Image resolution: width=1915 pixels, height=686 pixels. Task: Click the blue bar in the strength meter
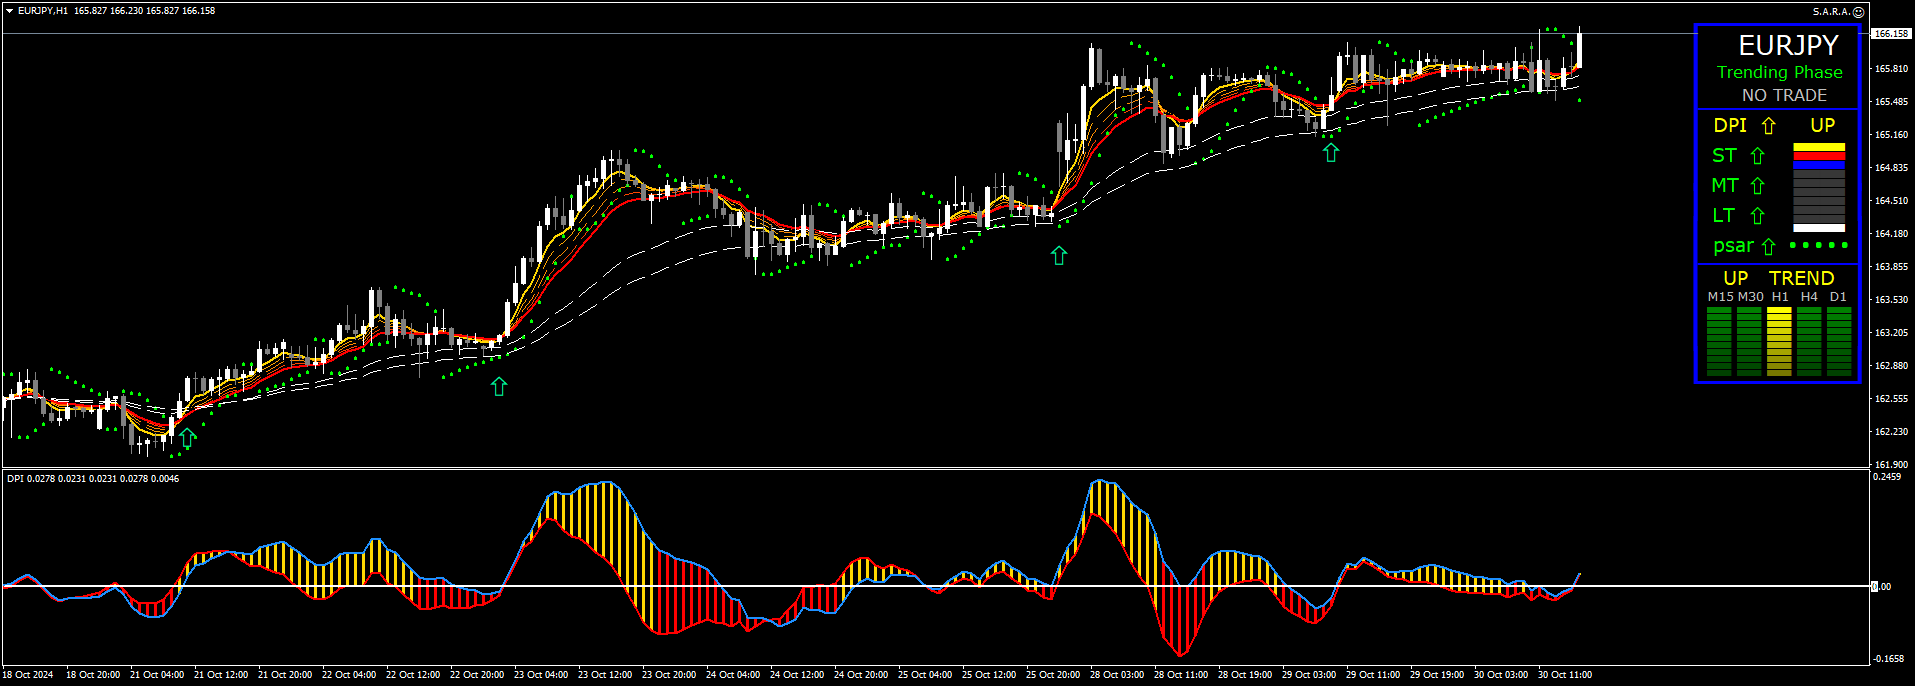[x=1819, y=165]
